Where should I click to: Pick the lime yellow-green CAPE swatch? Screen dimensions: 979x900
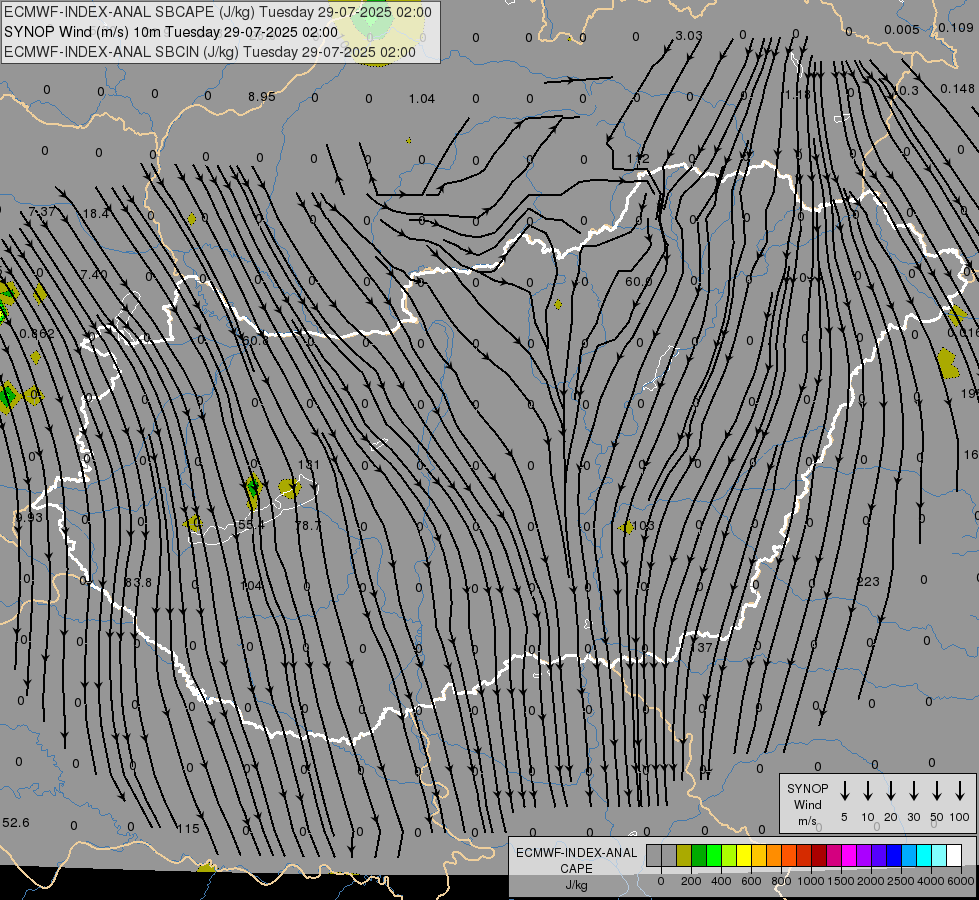(729, 855)
